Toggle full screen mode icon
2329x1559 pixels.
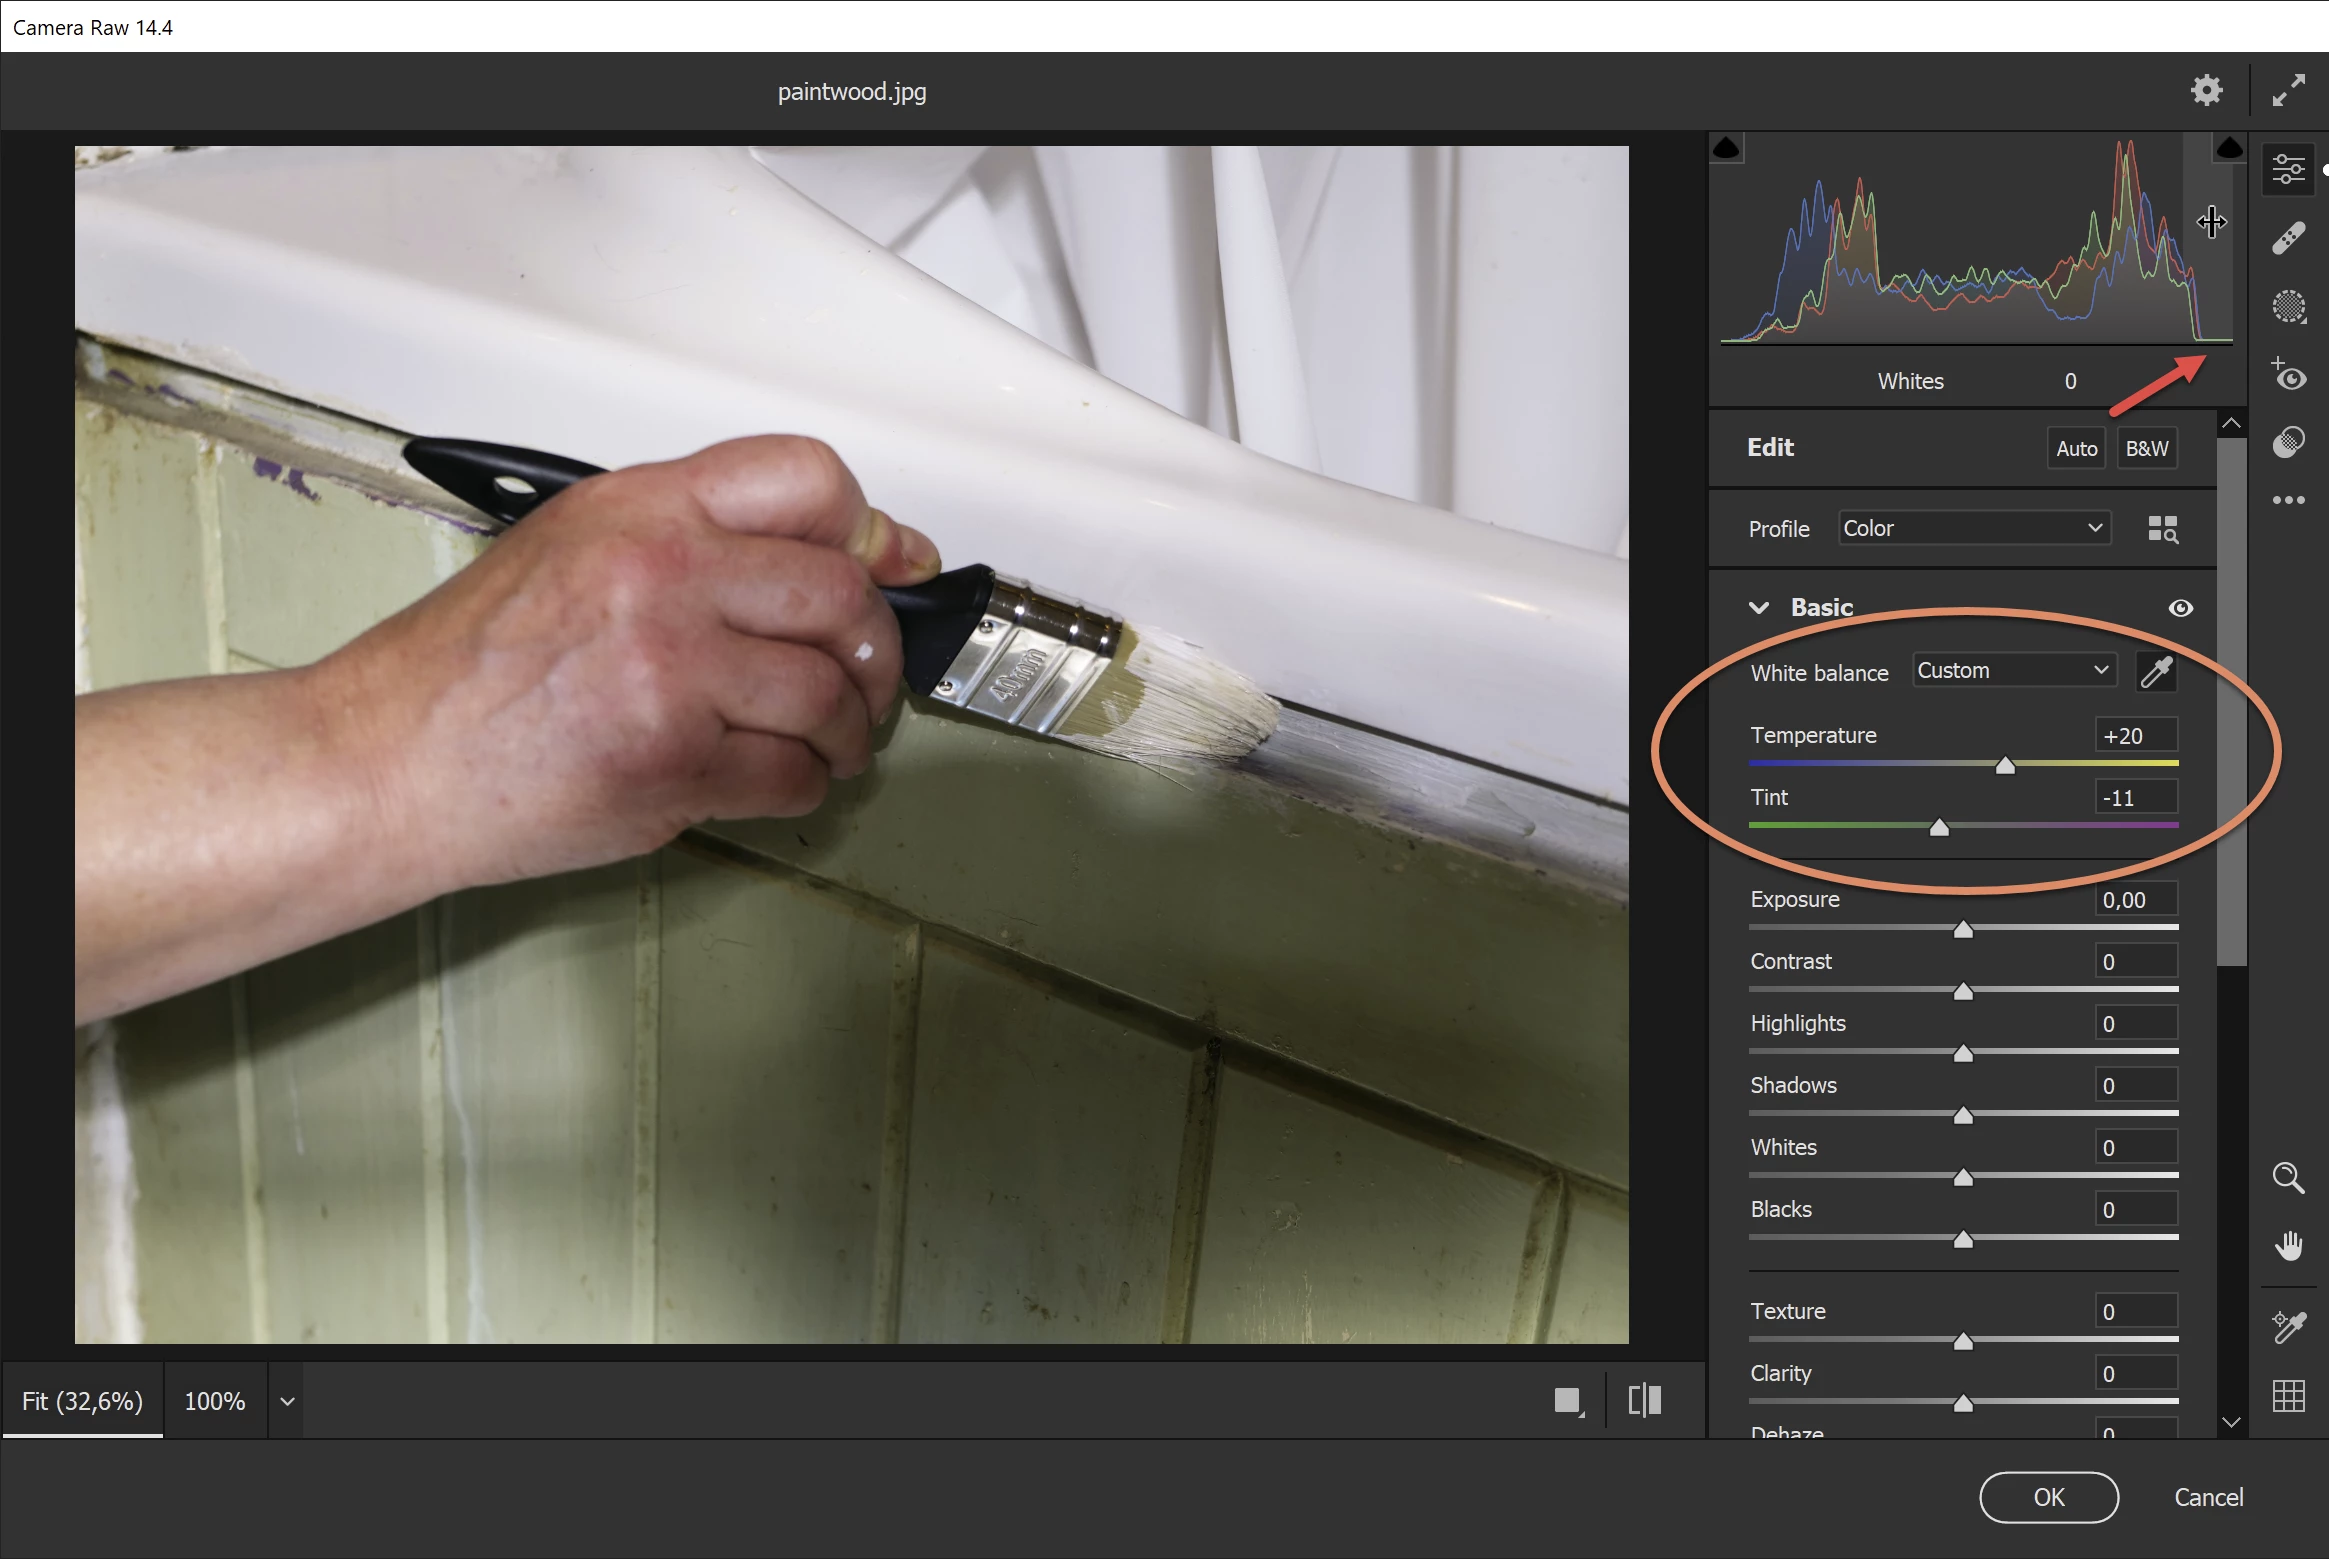(x=2288, y=91)
